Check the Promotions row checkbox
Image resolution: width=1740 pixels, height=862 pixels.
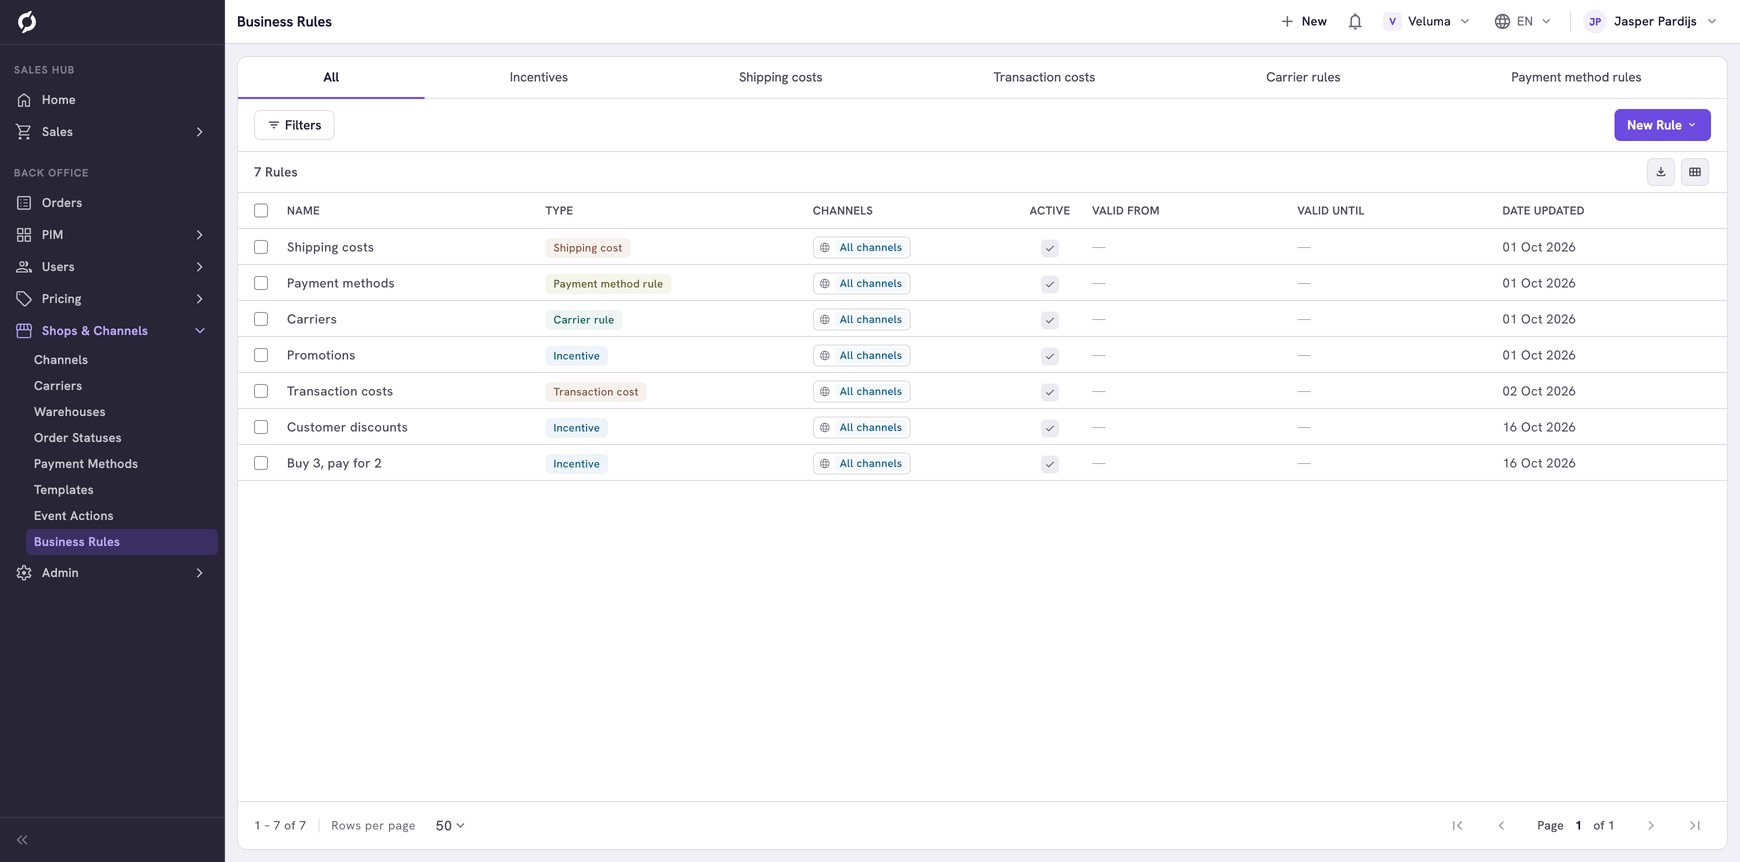coord(261,355)
